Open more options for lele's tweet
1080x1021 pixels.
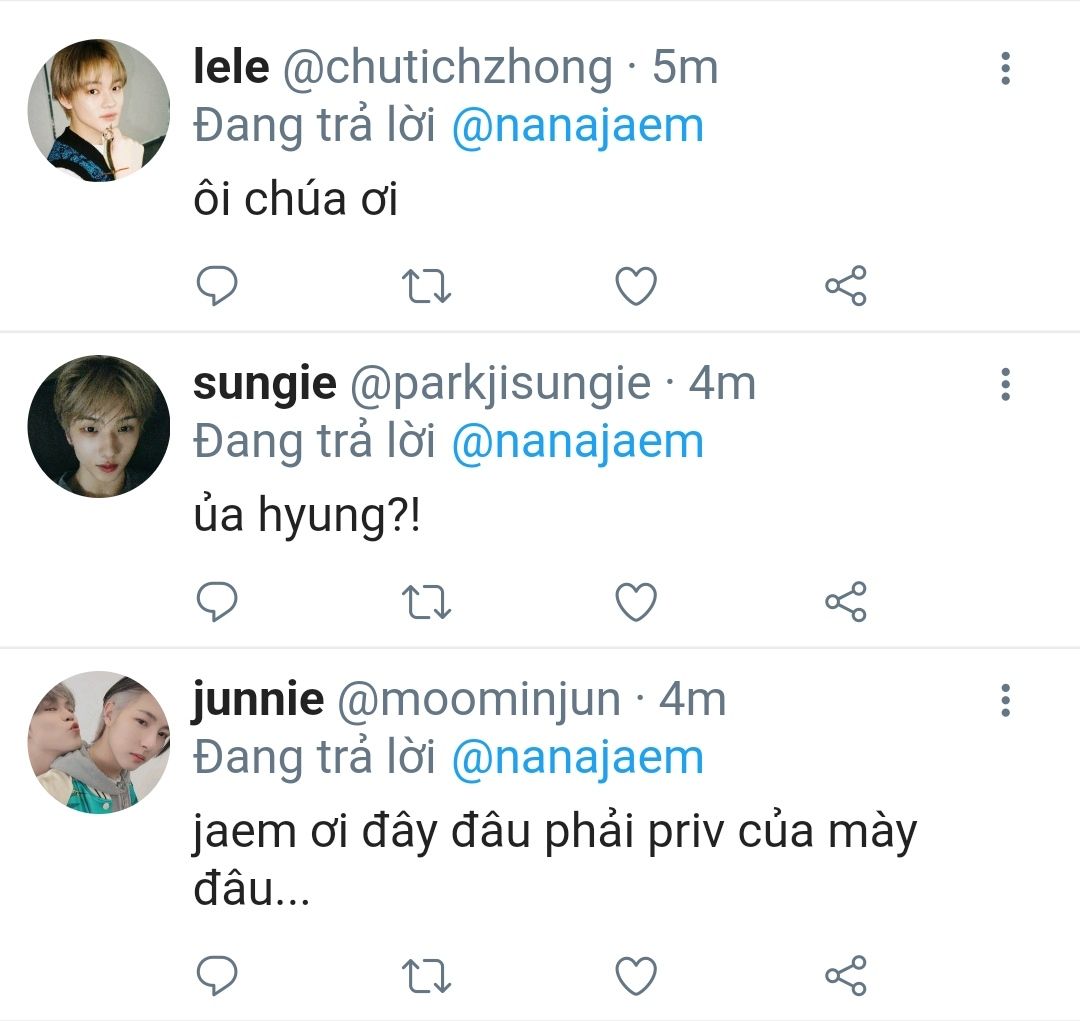(x=1005, y=68)
